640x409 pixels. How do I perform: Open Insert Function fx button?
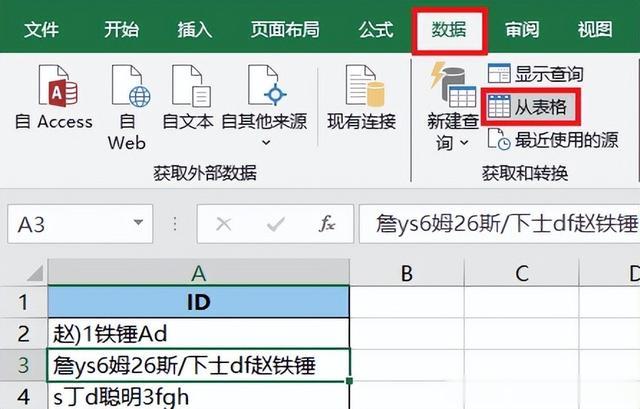click(327, 224)
